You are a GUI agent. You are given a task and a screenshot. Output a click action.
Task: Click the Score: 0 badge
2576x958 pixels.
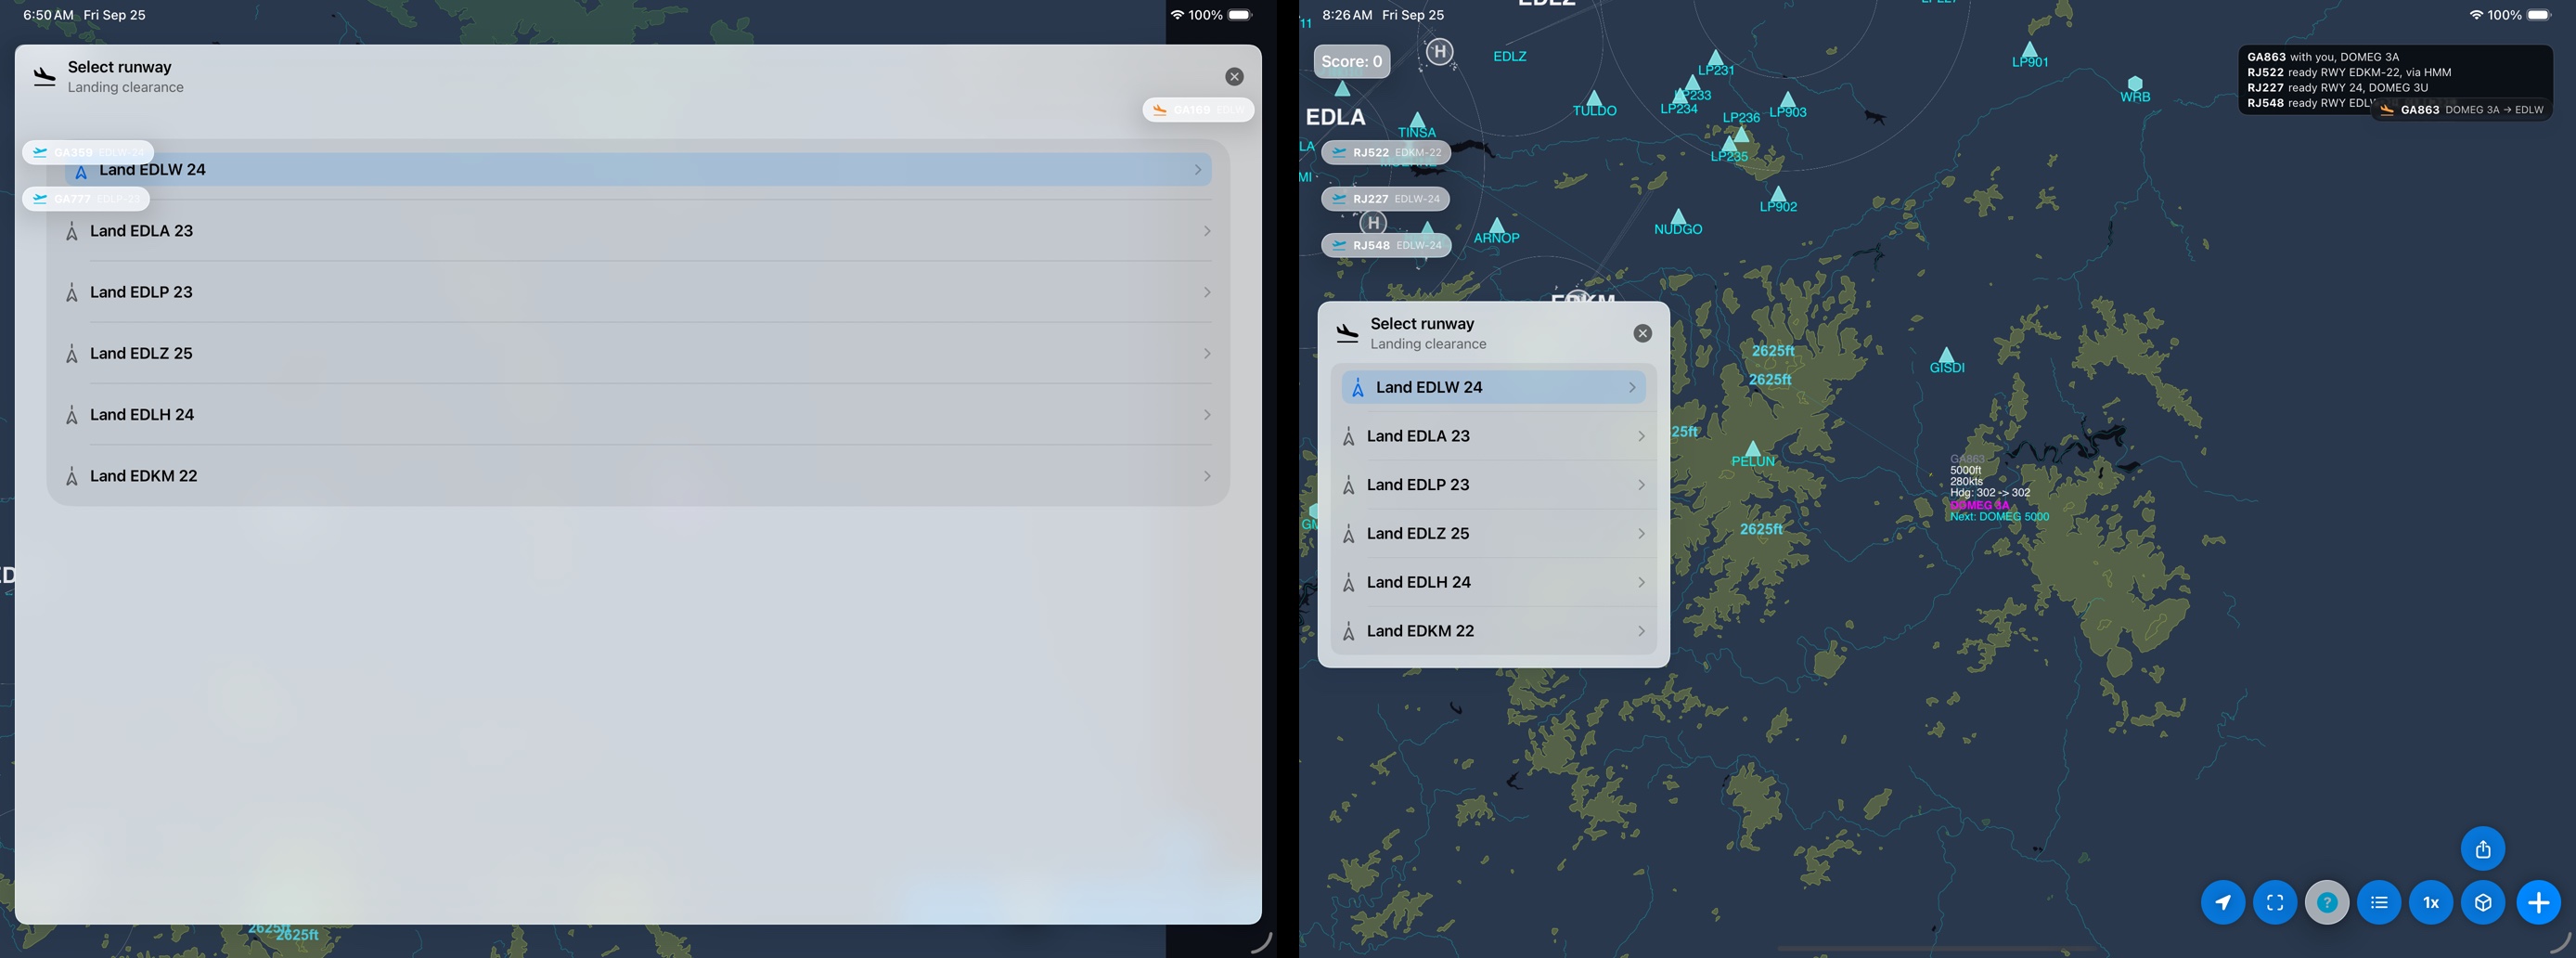tap(1351, 61)
